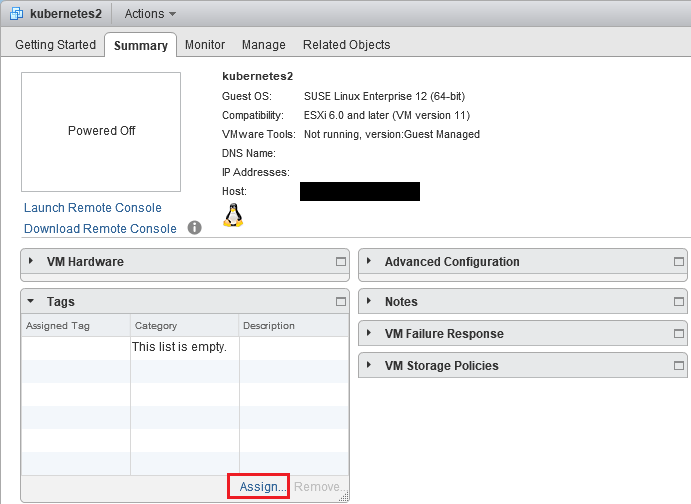Click the info icon beside Download Remote Console
The height and width of the screenshot is (504, 691).
pos(194,228)
